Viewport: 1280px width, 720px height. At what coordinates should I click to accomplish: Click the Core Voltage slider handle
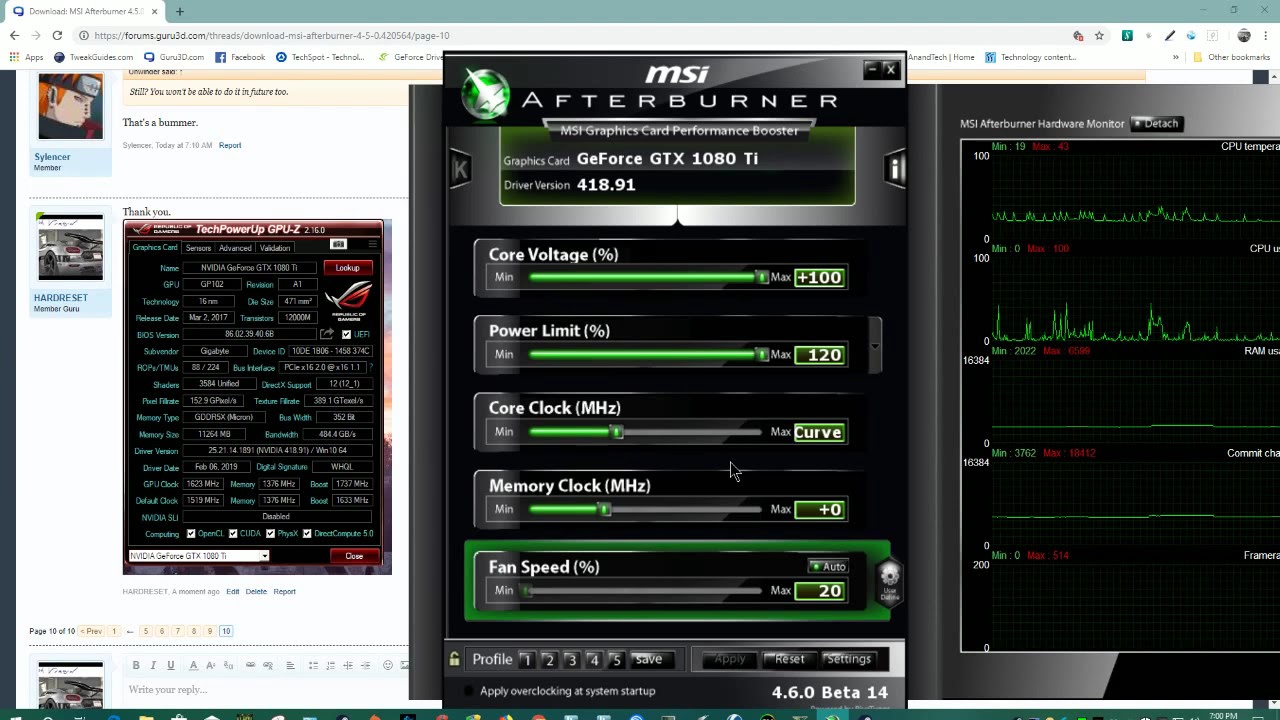[x=762, y=277]
